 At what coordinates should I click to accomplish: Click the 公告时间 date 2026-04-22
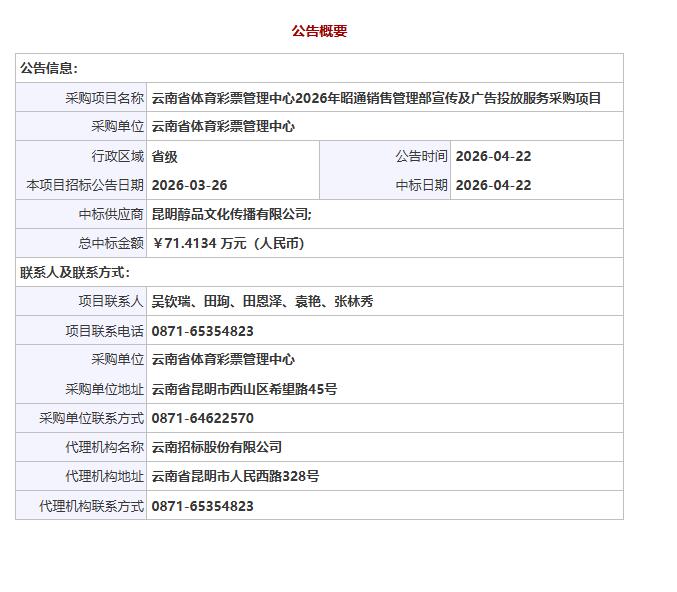click(493, 156)
